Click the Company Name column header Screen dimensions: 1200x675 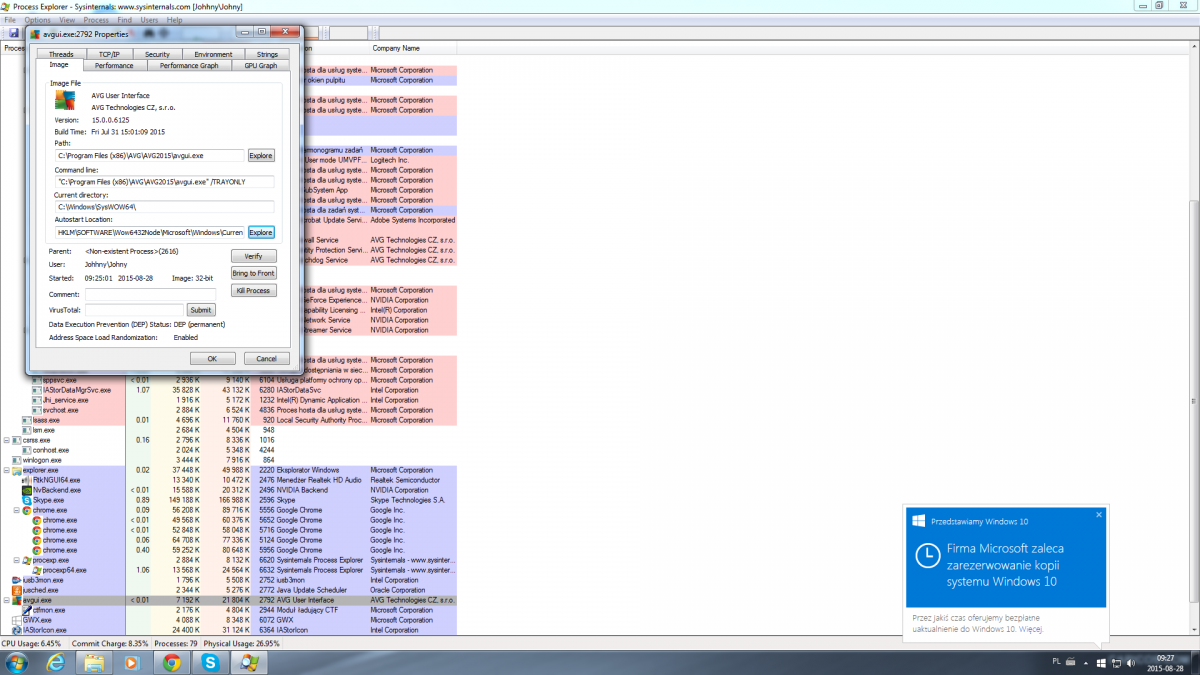(x=396, y=48)
